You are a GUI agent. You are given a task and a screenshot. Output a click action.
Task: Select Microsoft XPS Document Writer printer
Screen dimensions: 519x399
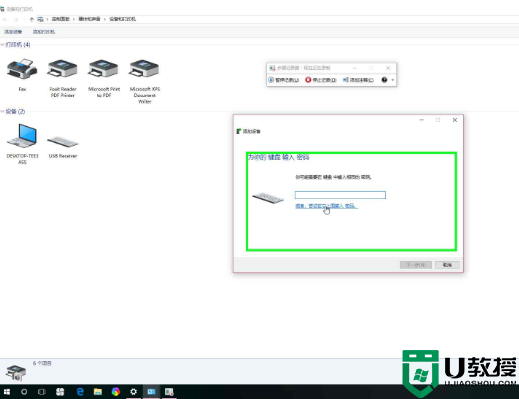(x=145, y=81)
